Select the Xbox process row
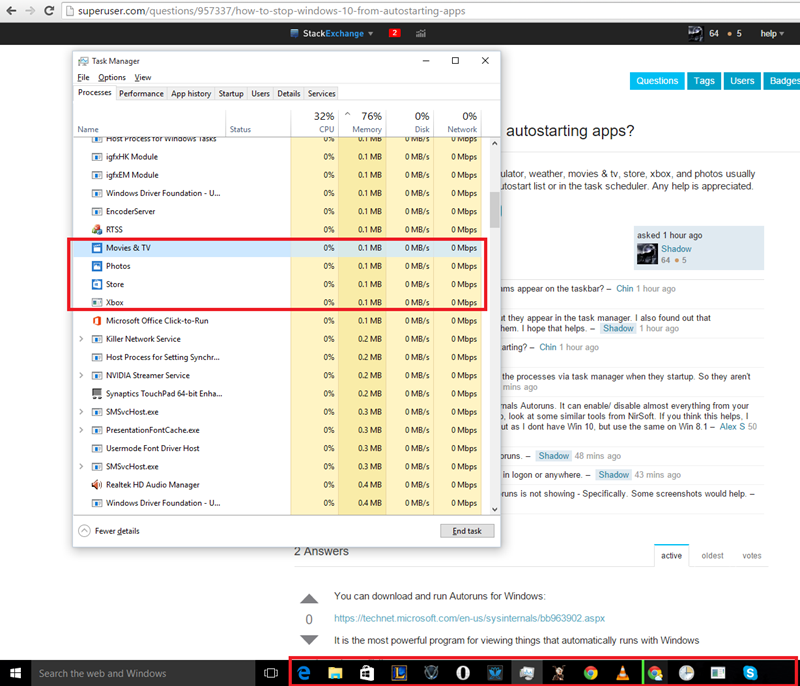This screenshot has width=800, height=686. 115,302
